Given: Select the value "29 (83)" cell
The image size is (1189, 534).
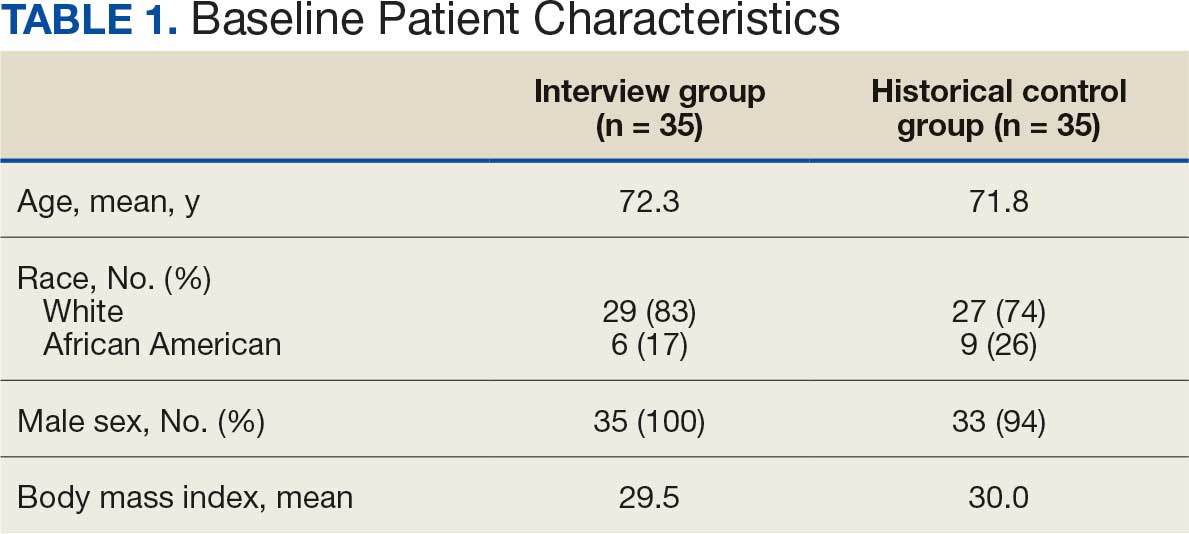Looking at the screenshot, I should [649, 311].
